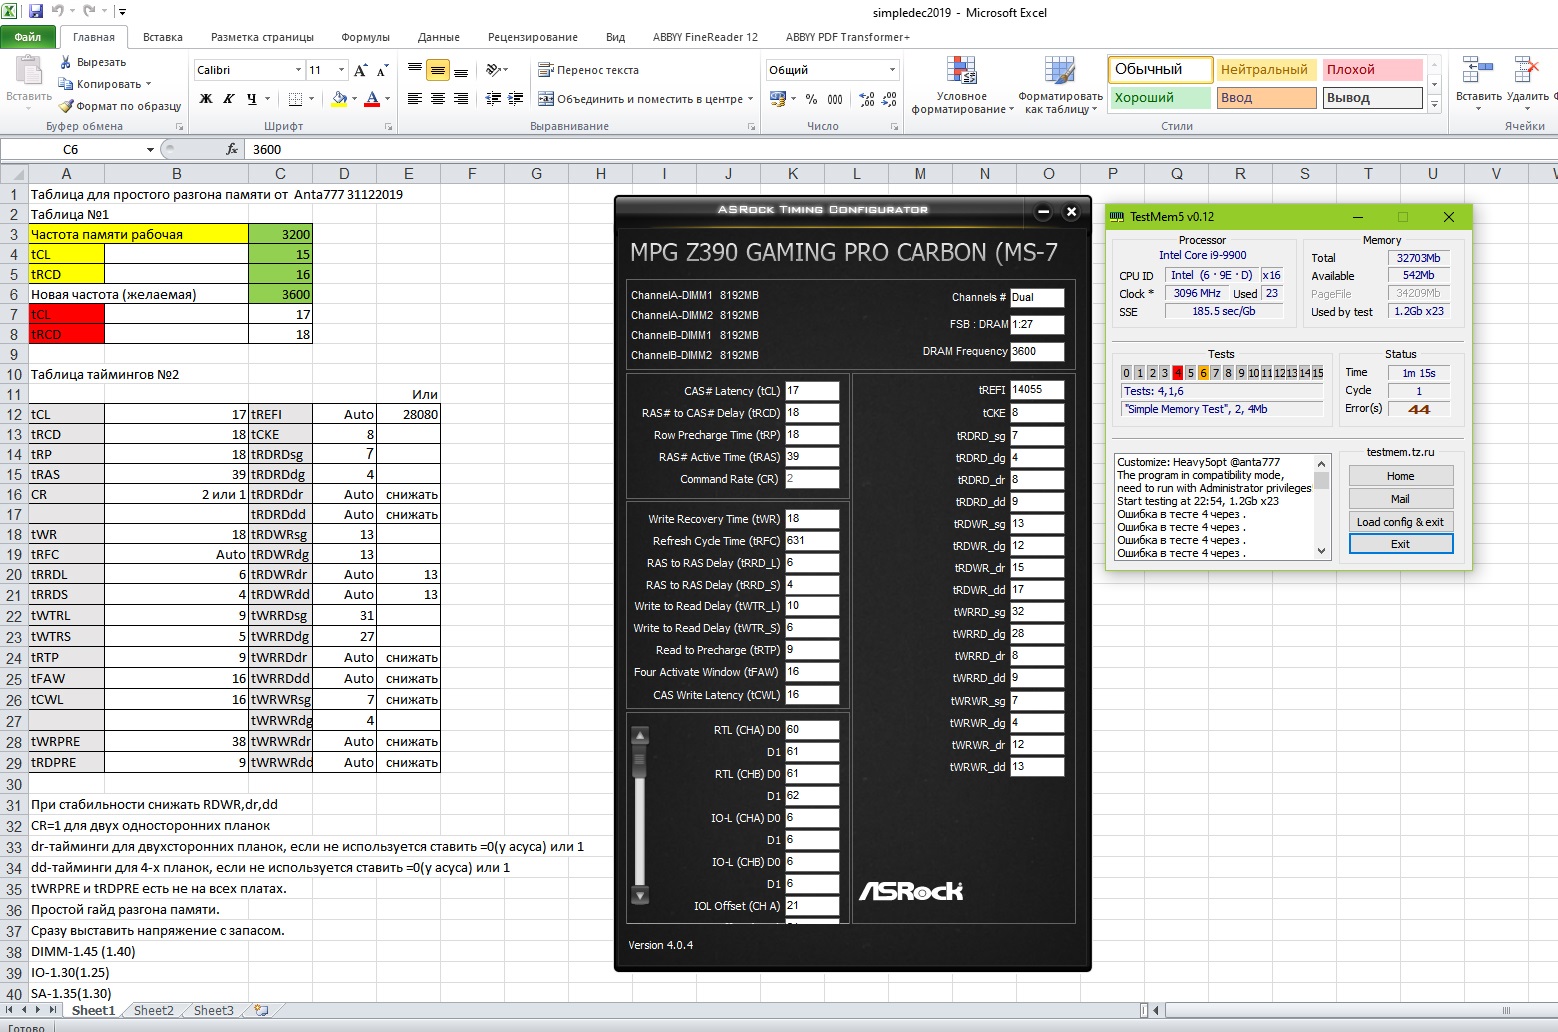Viewport: 1558px width, 1032px height.
Task: Open the Копировать dropdown arrow
Action: pos(148,84)
